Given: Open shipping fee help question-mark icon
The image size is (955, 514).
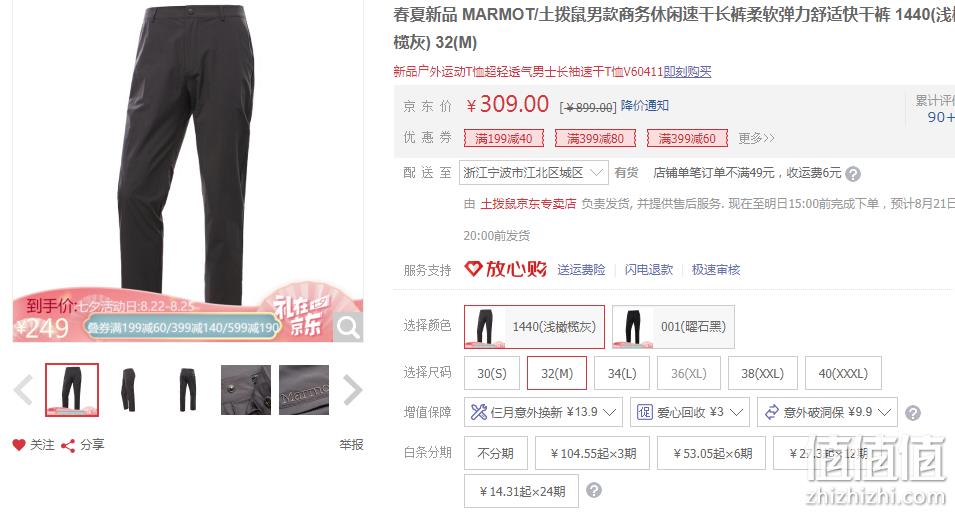Looking at the screenshot, I should pos(853,174).
